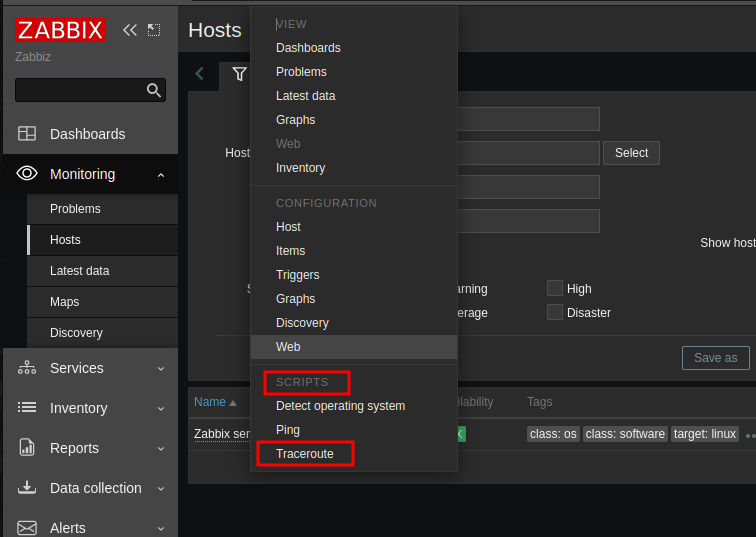Click the Name column sort arrow
This screenshot has height=537, width=756.
click(233, 403)
